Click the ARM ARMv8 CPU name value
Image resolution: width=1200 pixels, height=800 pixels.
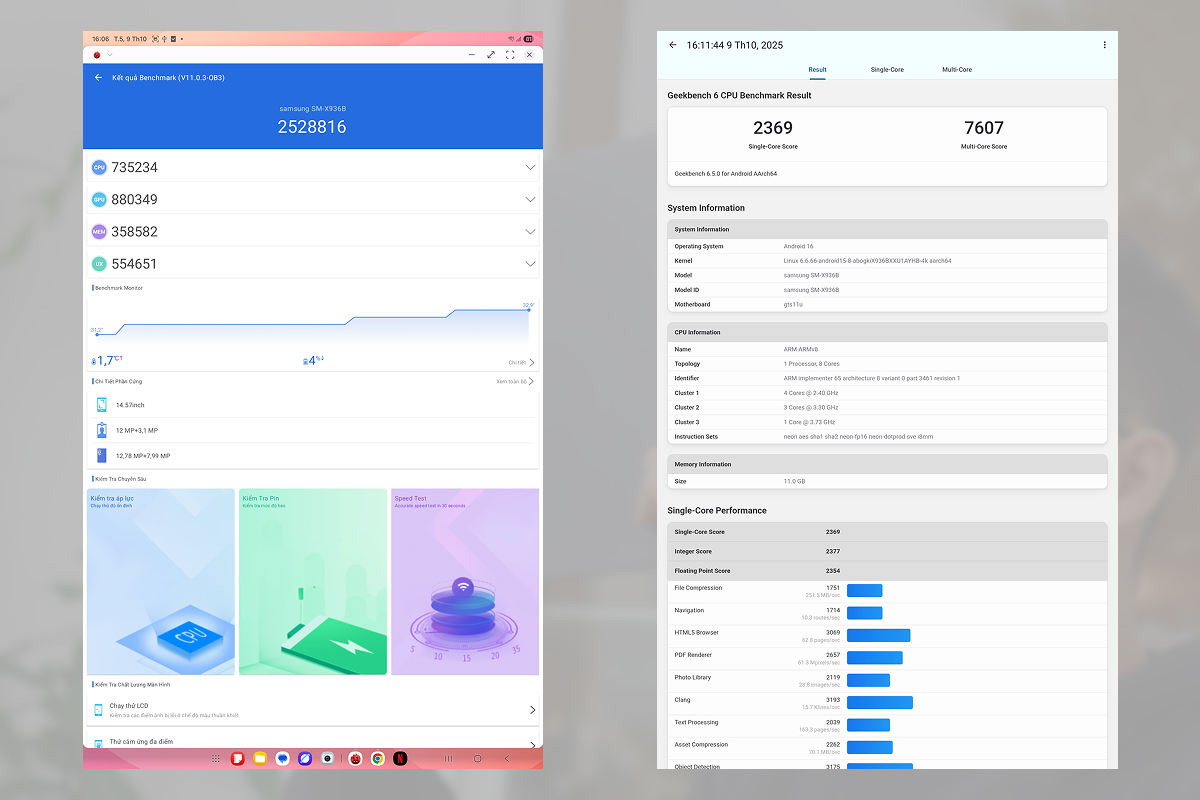point(801,349)
